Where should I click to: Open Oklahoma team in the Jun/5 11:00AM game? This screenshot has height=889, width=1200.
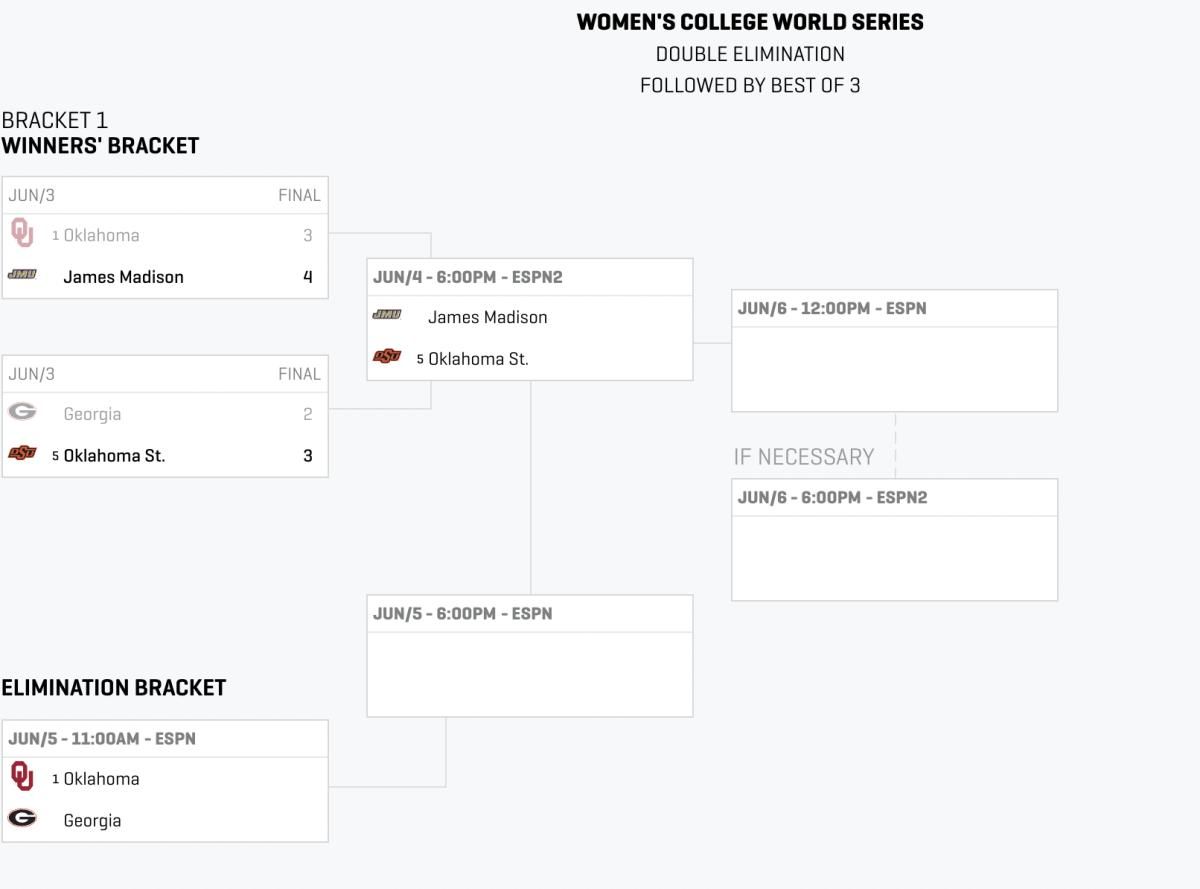coord(101,779)
